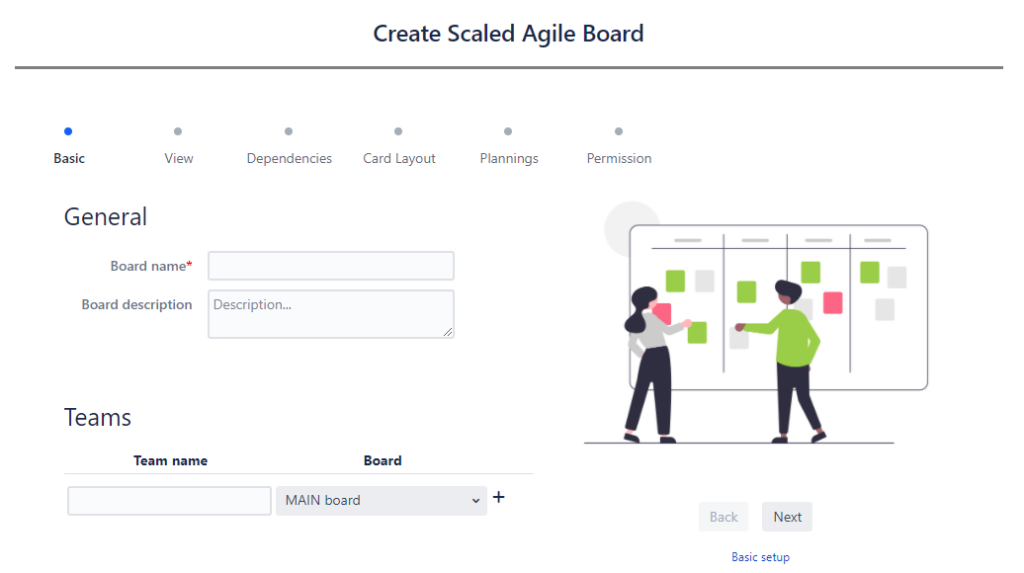Screen dimensions: 1024x573
Task: Switch to the View step label
Action: click(x=179, y=158)
